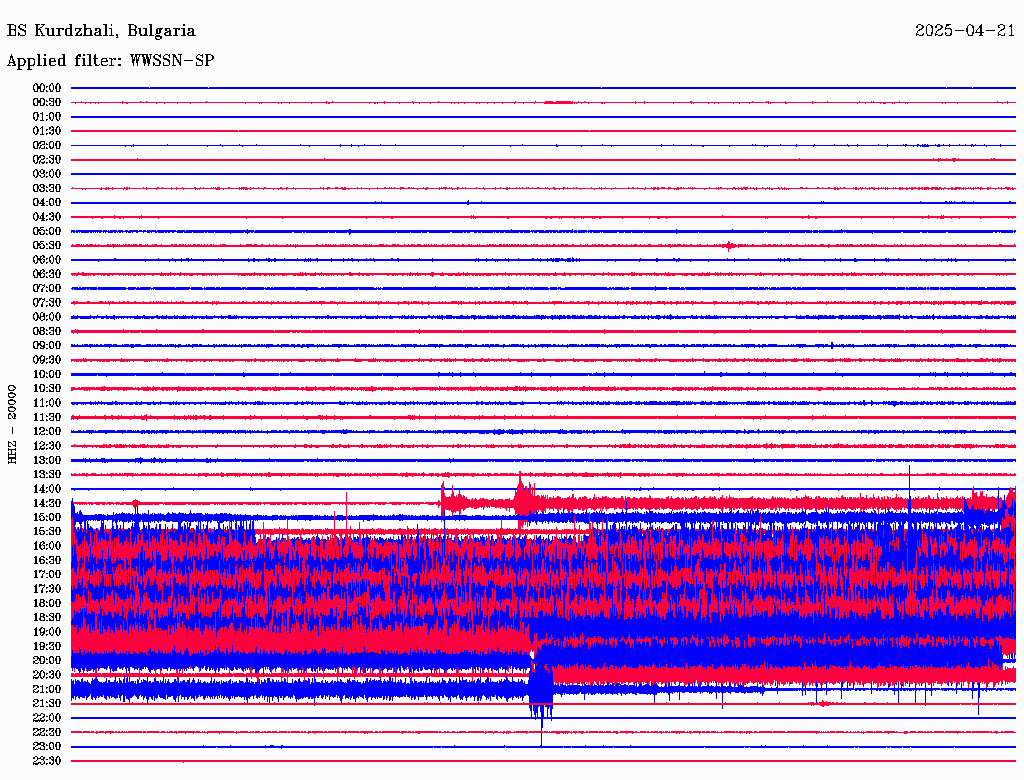
Task: Click the 14:30 time label
Action: click(x=47, y=503)
